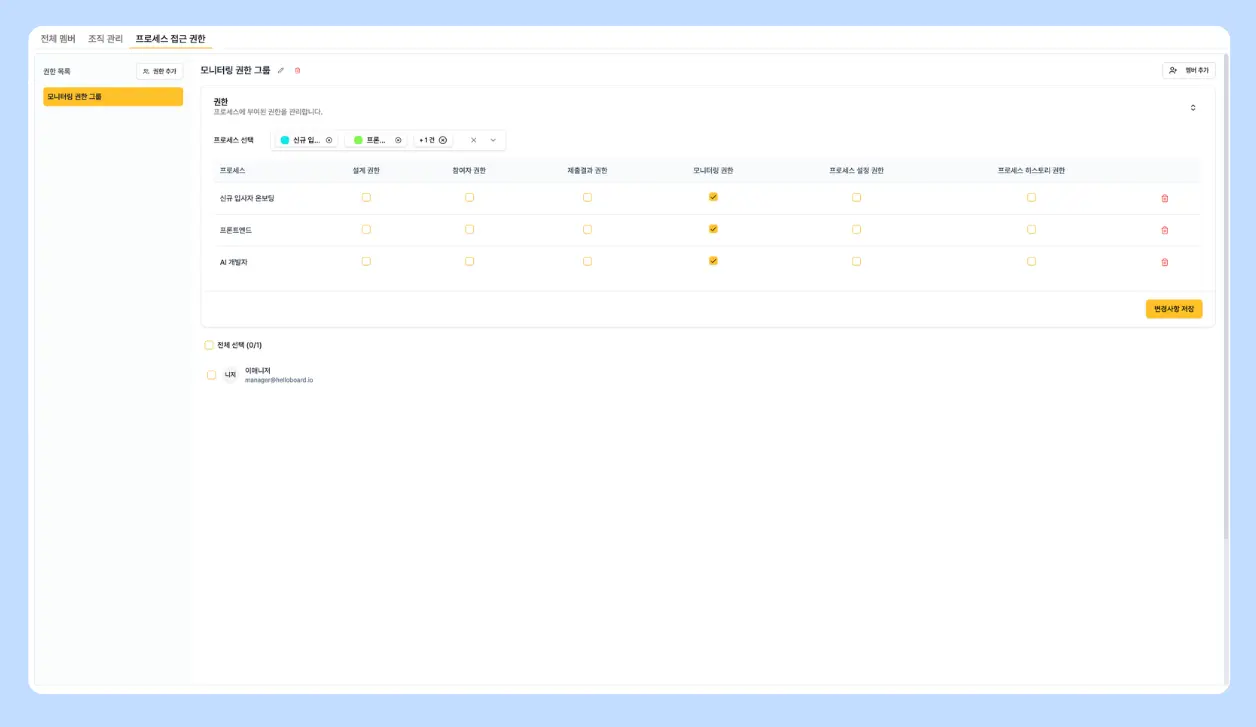Delete the 신규 입사자 온보딩 row via trash icon
Viewport: 1256px width, 727px height.
(x=1164, y=198)
